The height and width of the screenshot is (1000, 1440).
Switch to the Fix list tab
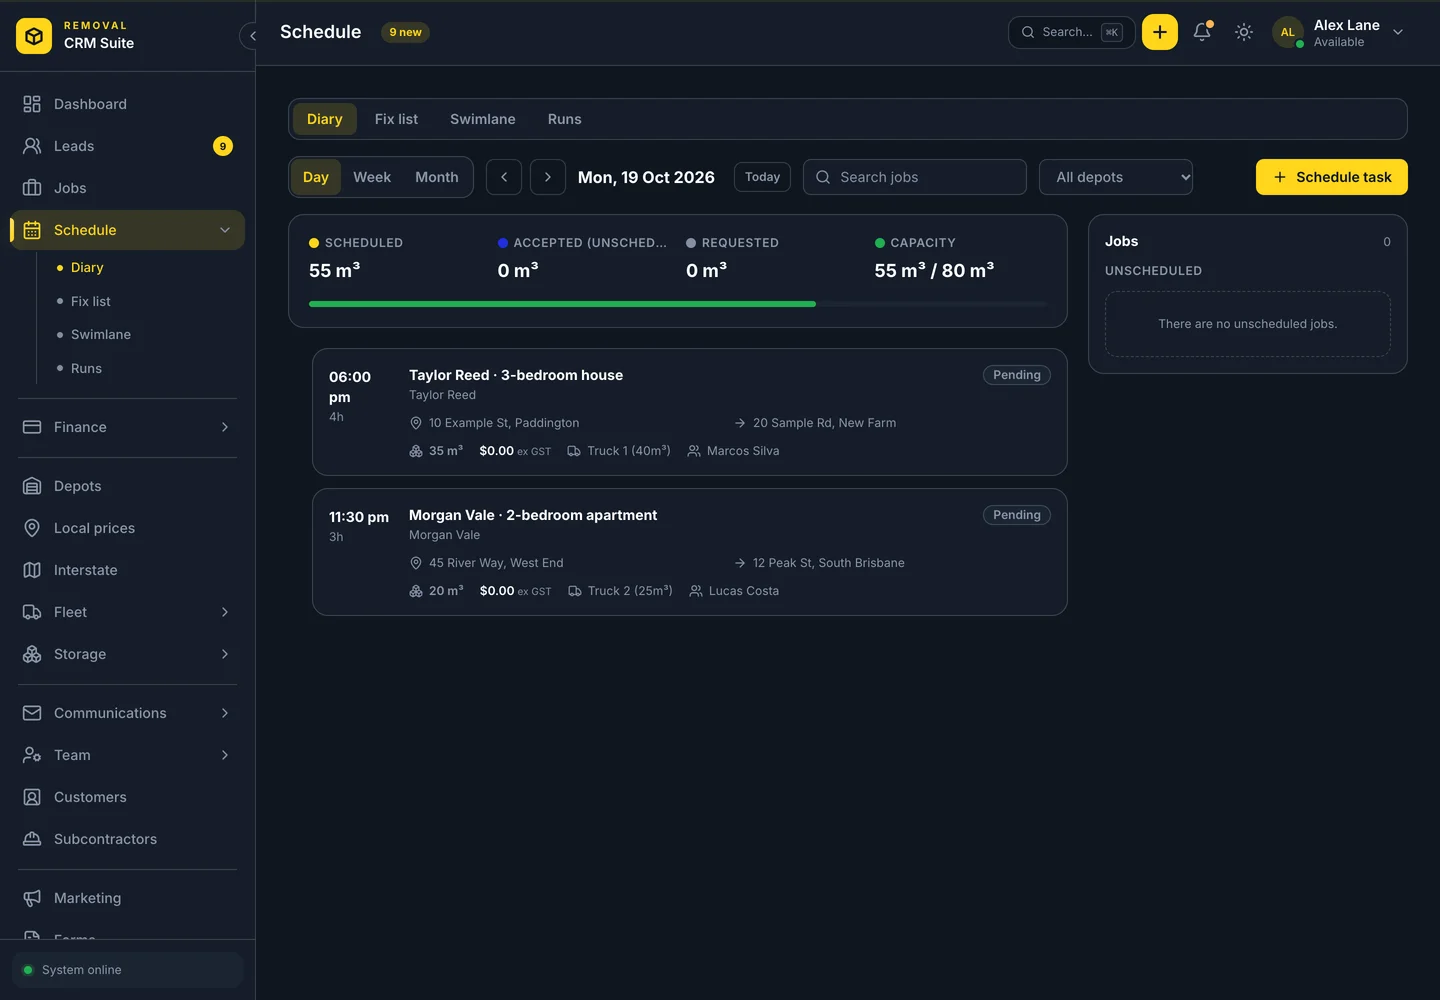[396, 119]
